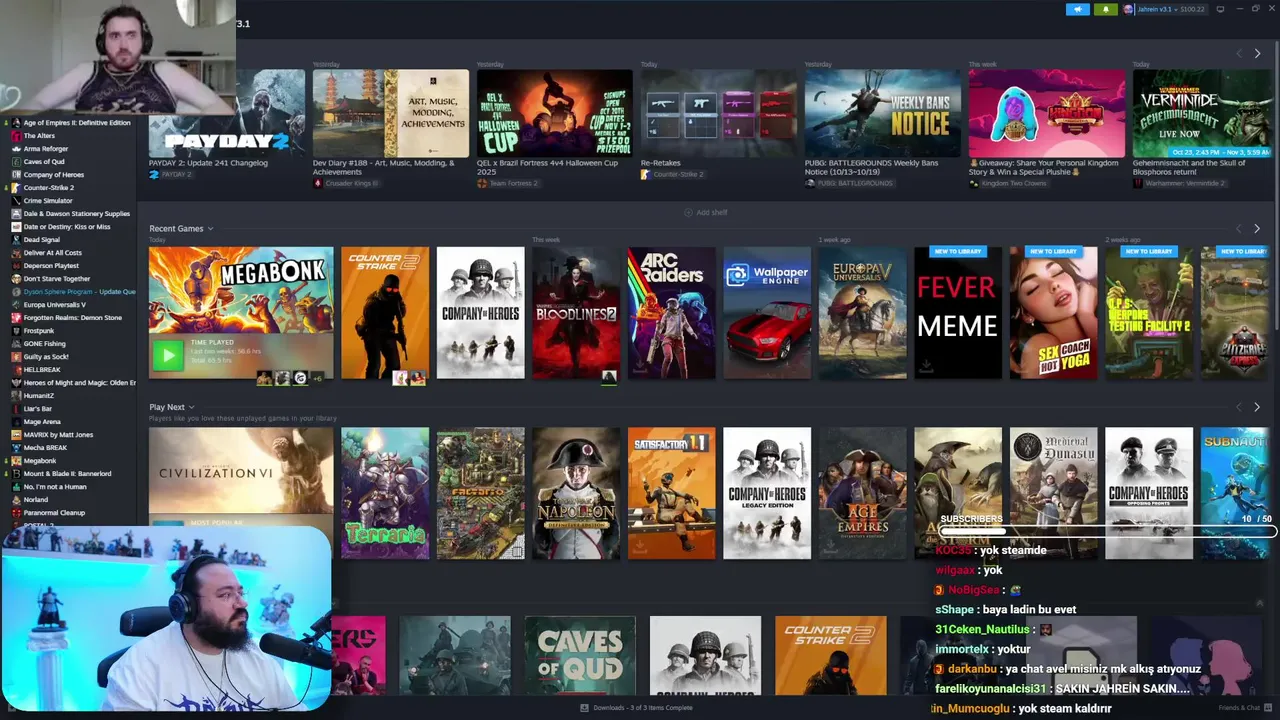Viewport: 1280px width, 720px height.
Task: Open Fever Meme cover in Recent Games
Action: coord(958,313)
